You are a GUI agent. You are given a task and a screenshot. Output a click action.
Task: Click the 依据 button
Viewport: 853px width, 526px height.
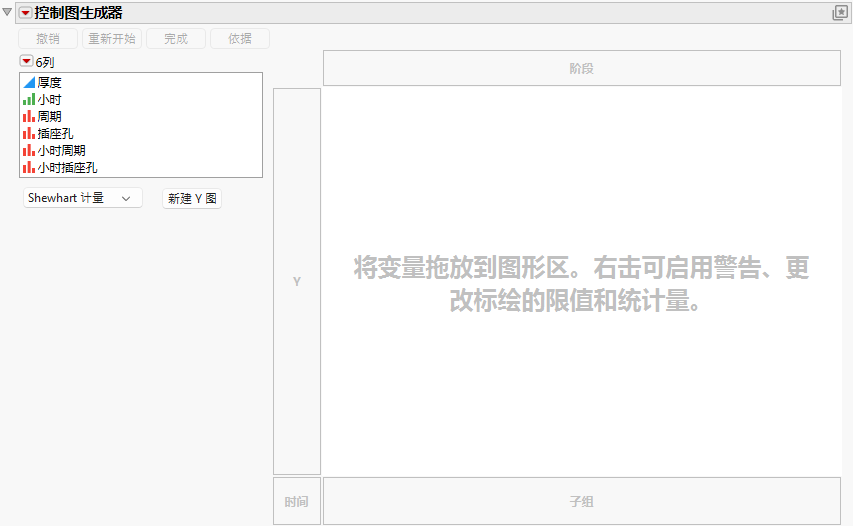click(240, 39)
